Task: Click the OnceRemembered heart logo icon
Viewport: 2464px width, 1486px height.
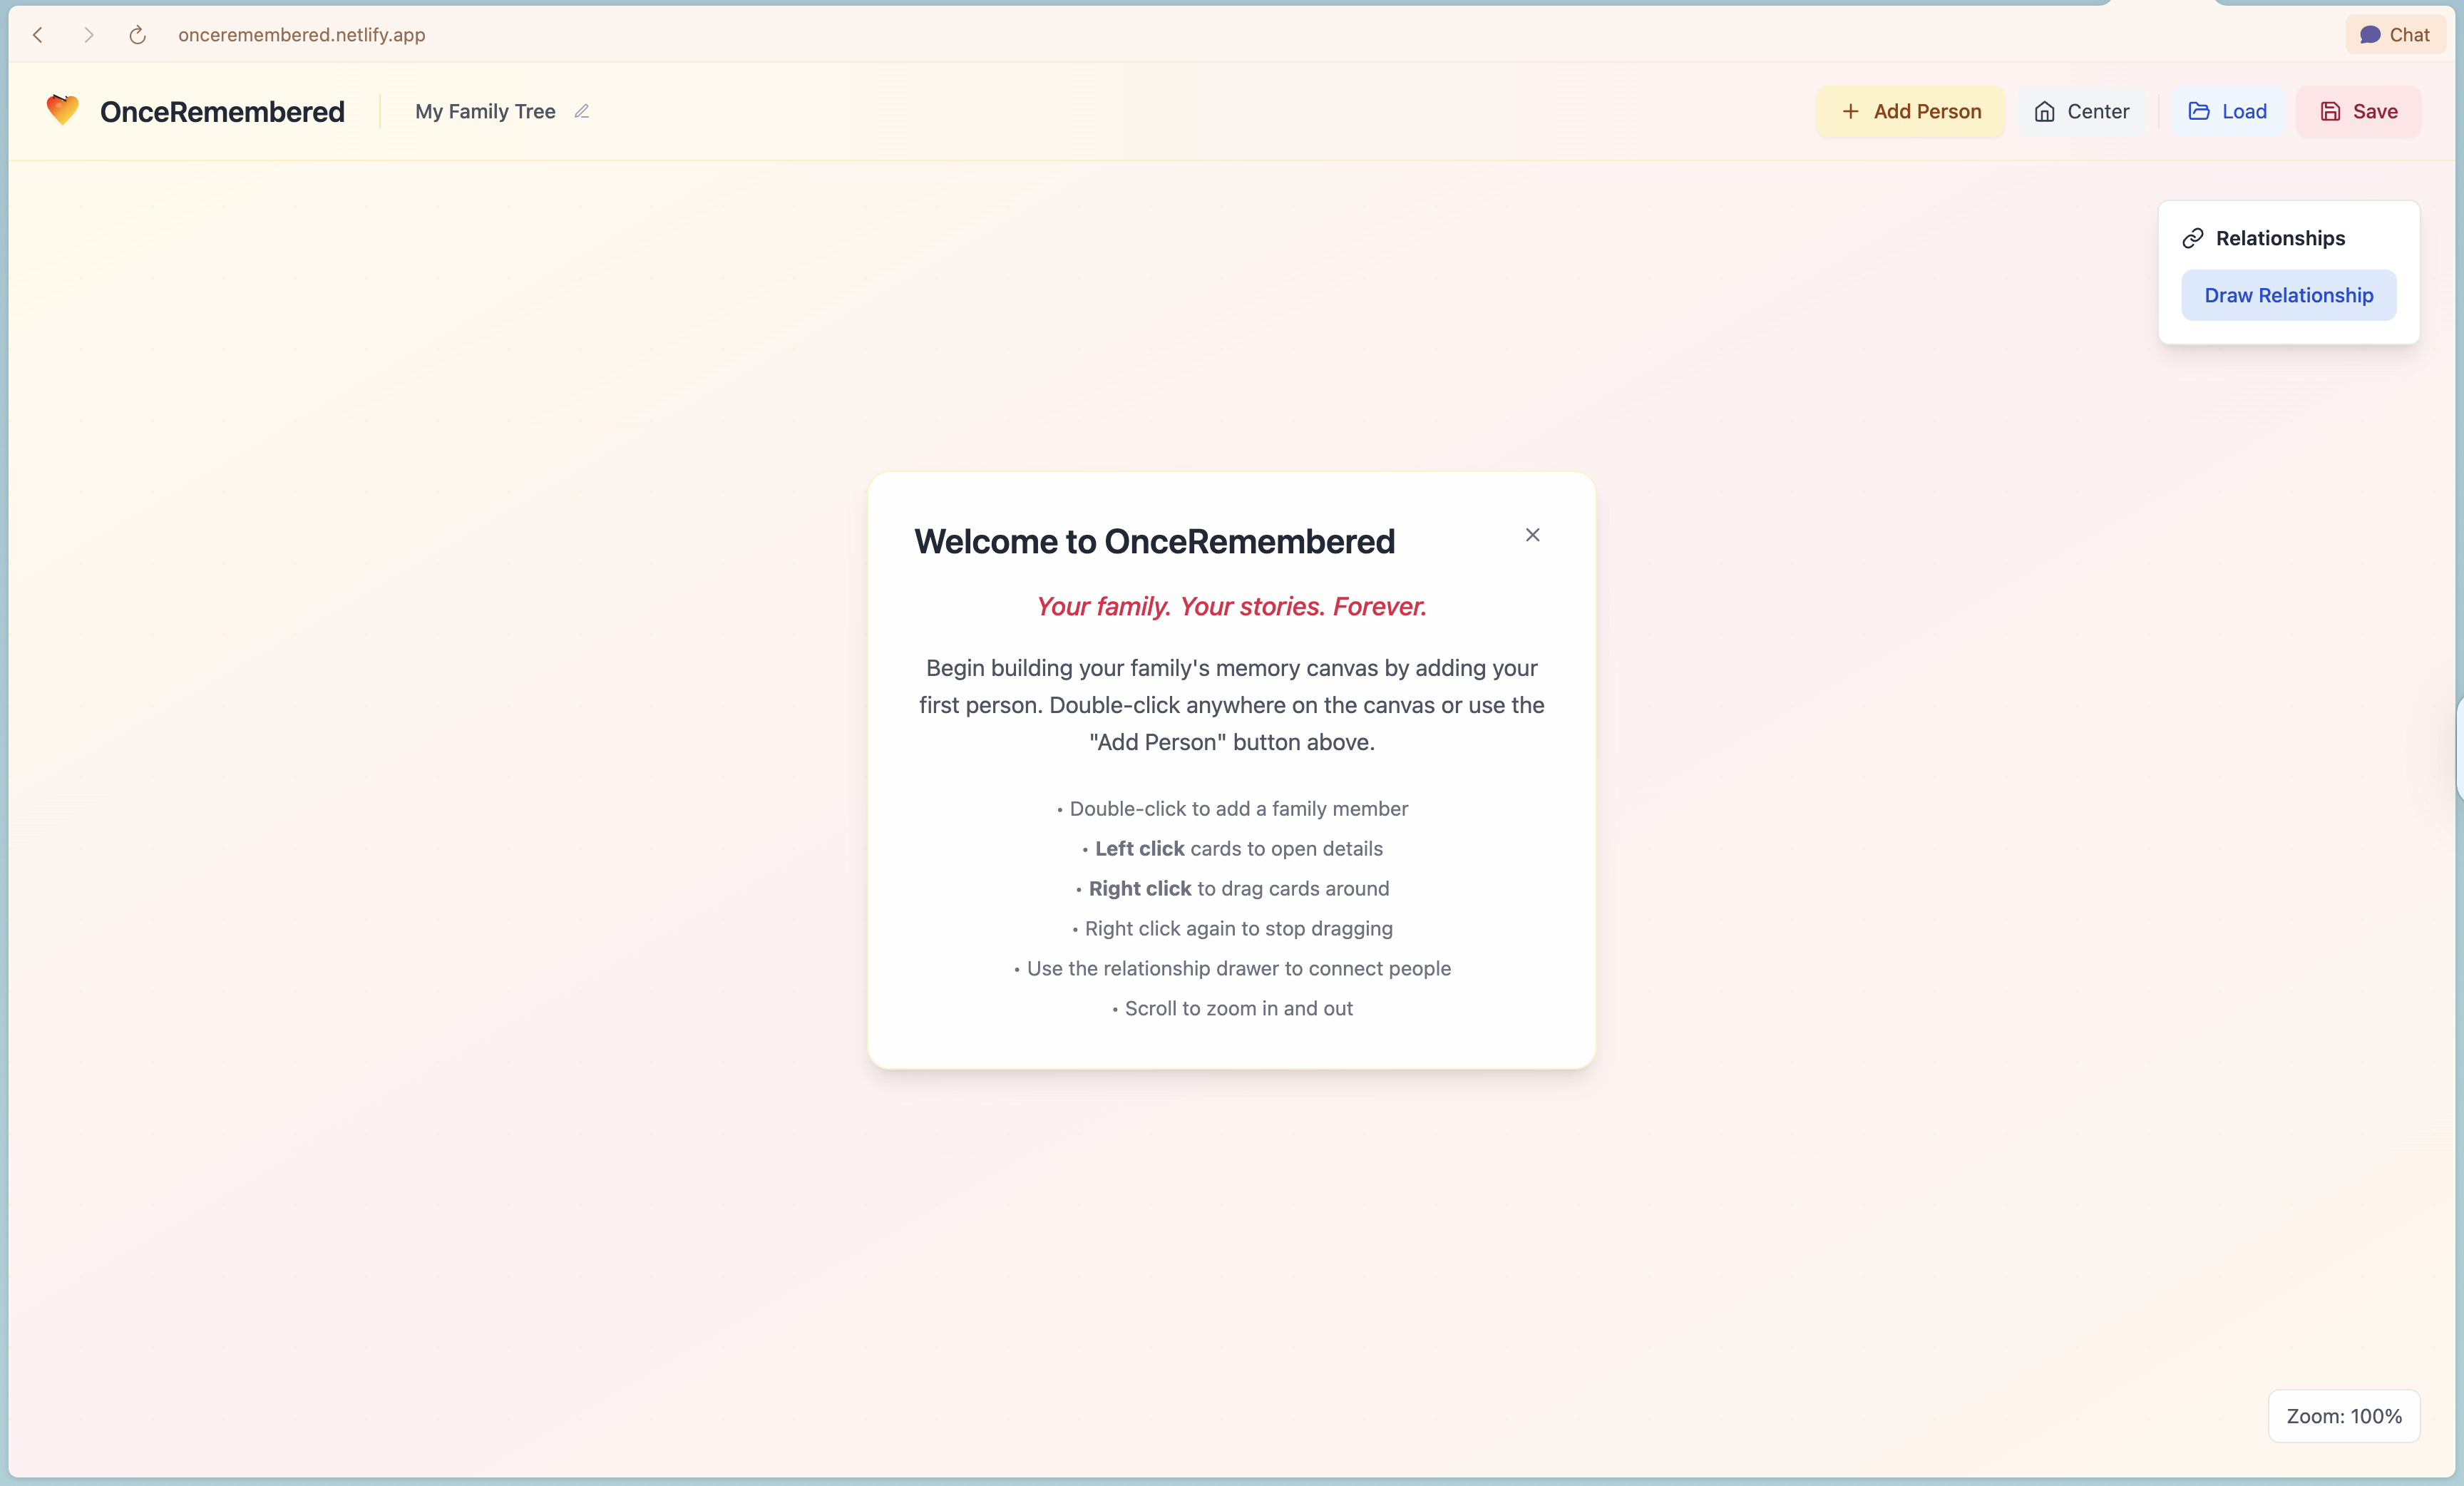Action: pyautogui.click(x=62, y=110)
